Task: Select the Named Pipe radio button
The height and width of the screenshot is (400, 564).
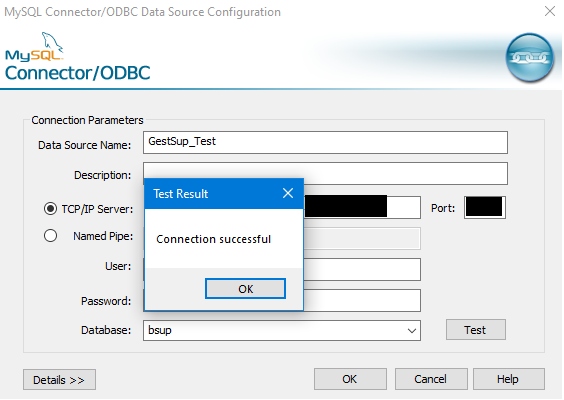Action: pyautogui.click(x=50, y=236)
